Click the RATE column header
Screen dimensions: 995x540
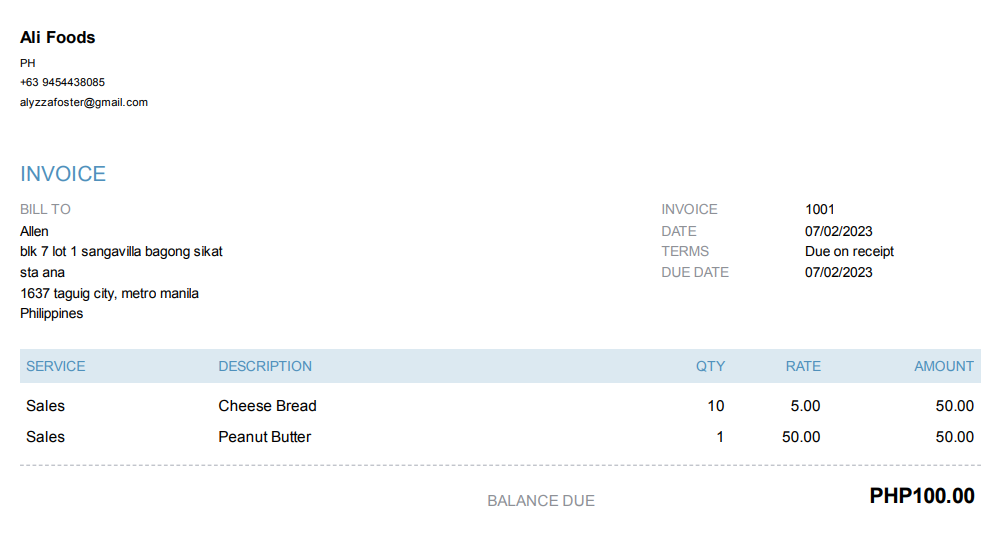[x=803, y=366]
